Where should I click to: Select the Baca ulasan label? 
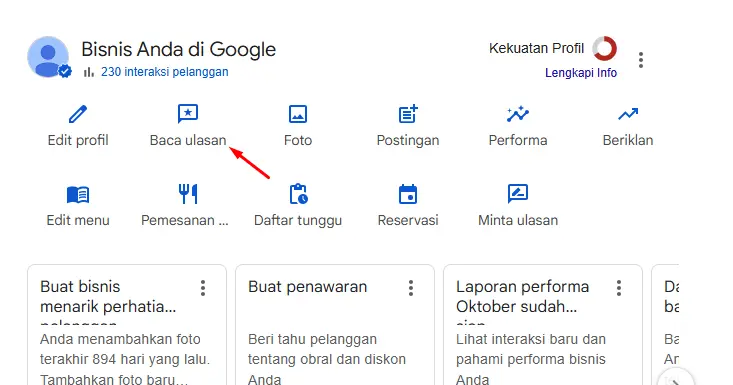coord(188,140)
